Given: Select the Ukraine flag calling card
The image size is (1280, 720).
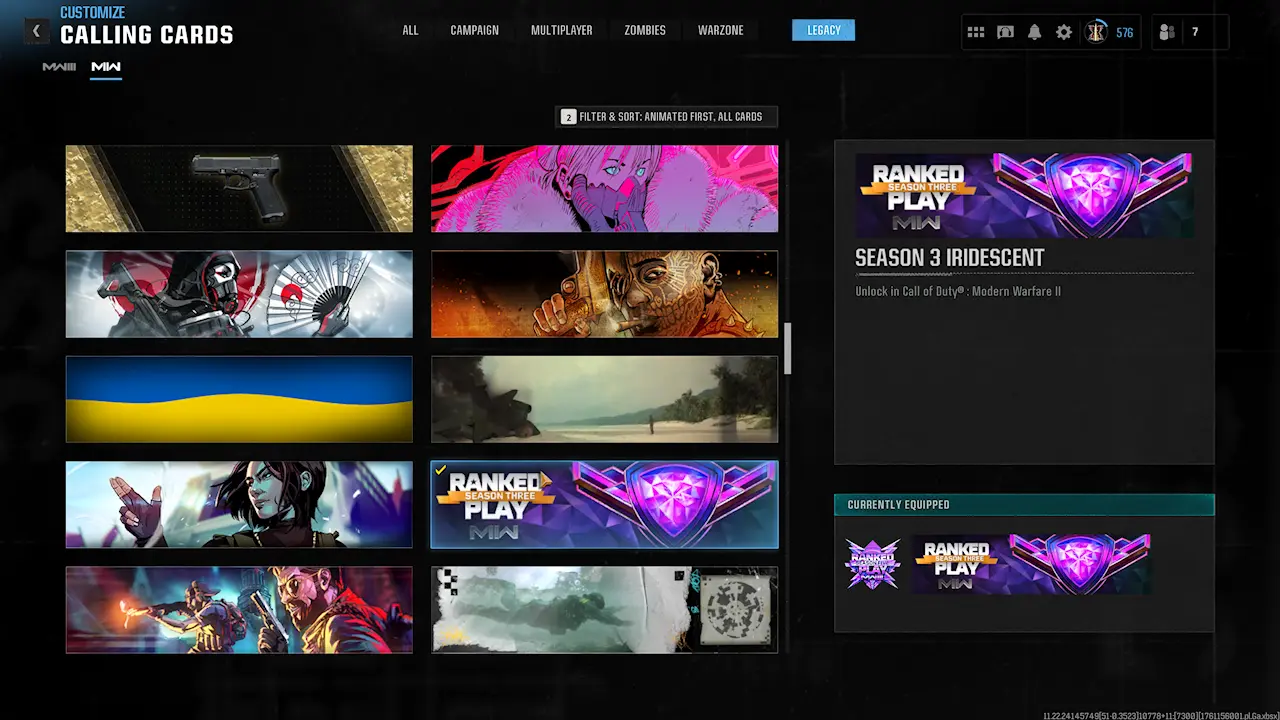Looking at the screenshot, I should pos(239,399).
